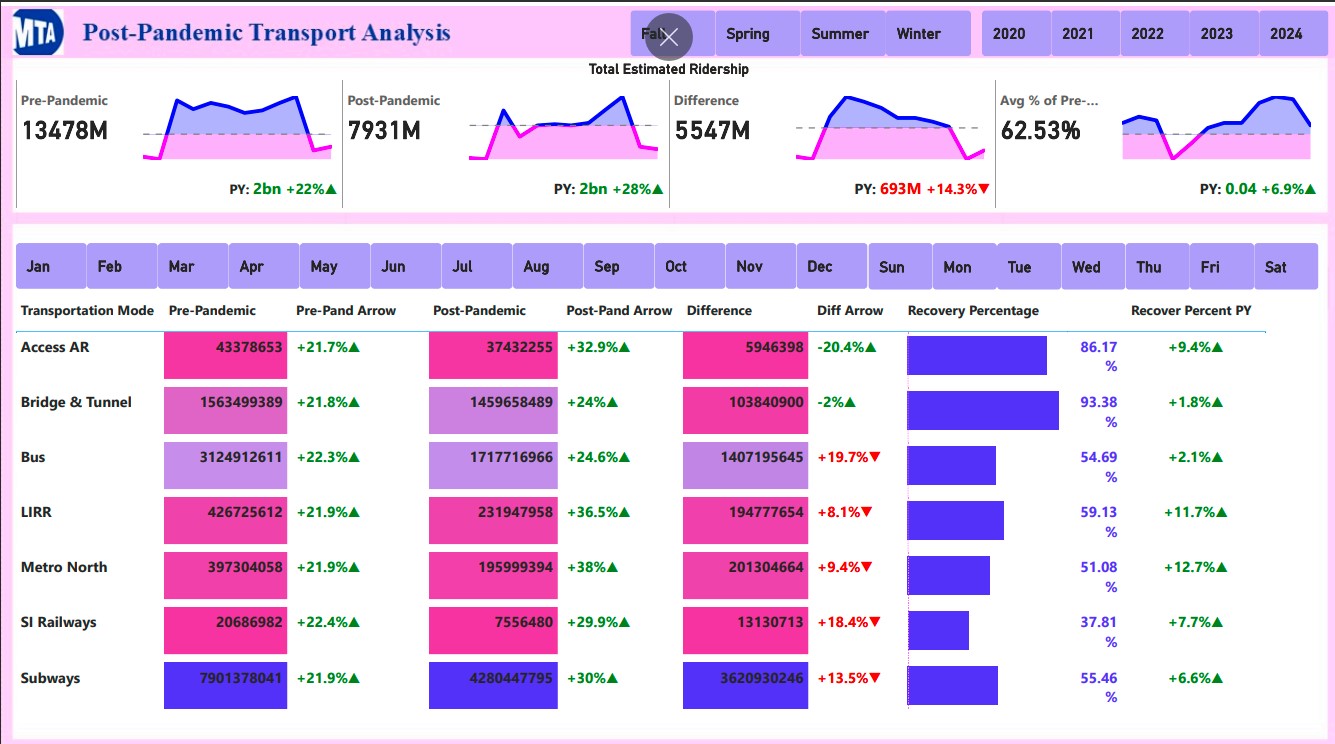Sort by Post-Pandemic column header
This screenshot has width=1335, height=744.
(x=479, y=310)
